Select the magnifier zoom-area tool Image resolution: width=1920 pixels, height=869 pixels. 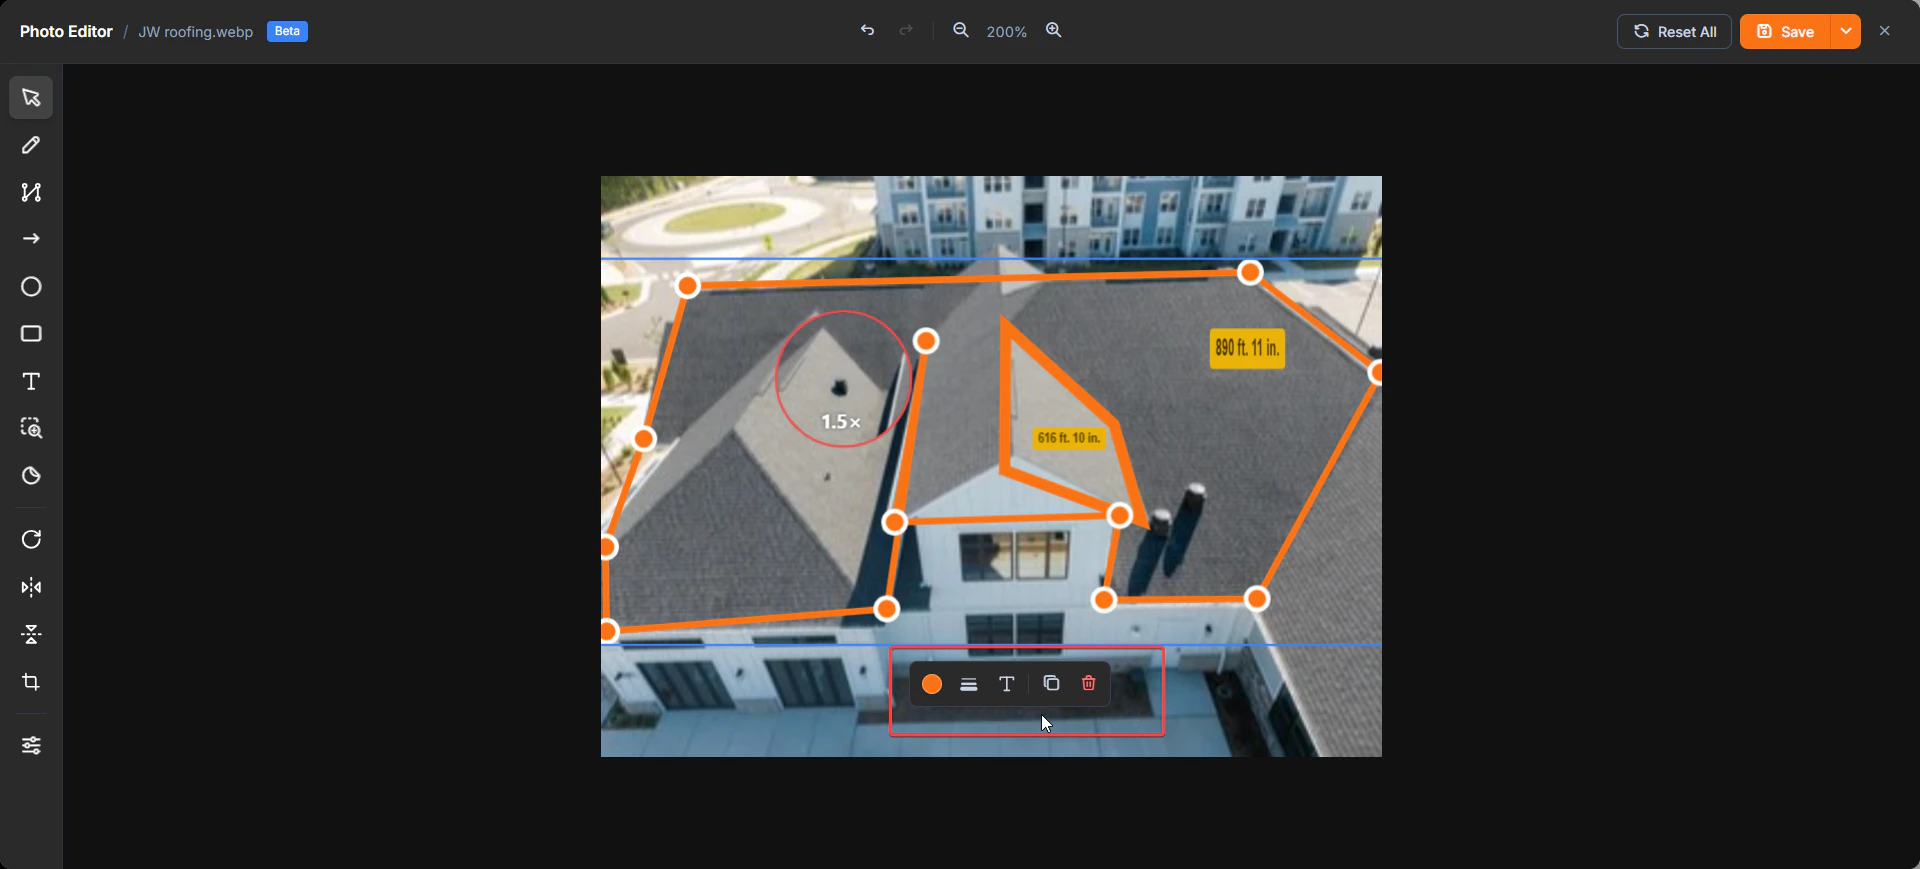(x=31, y=428)
